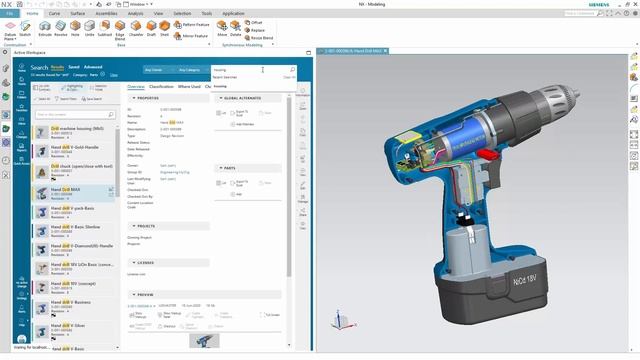Open the File menu
The height and width of the screenshot is (360, 640).
click(x=9, y=13)
